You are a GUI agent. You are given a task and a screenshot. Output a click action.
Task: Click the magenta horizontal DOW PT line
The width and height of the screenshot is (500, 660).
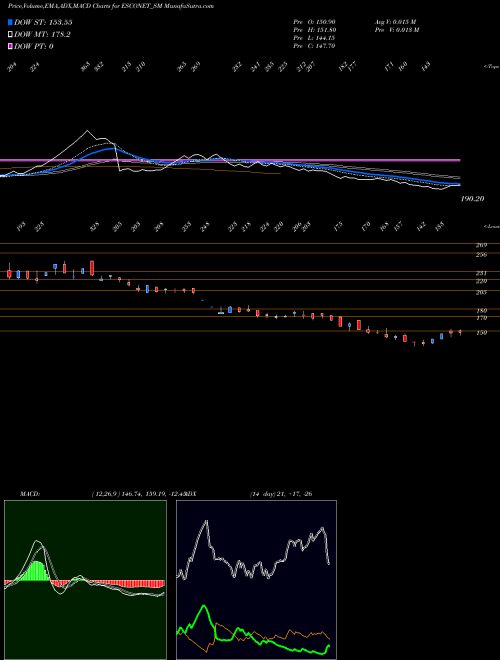click(x=230, y=160)
